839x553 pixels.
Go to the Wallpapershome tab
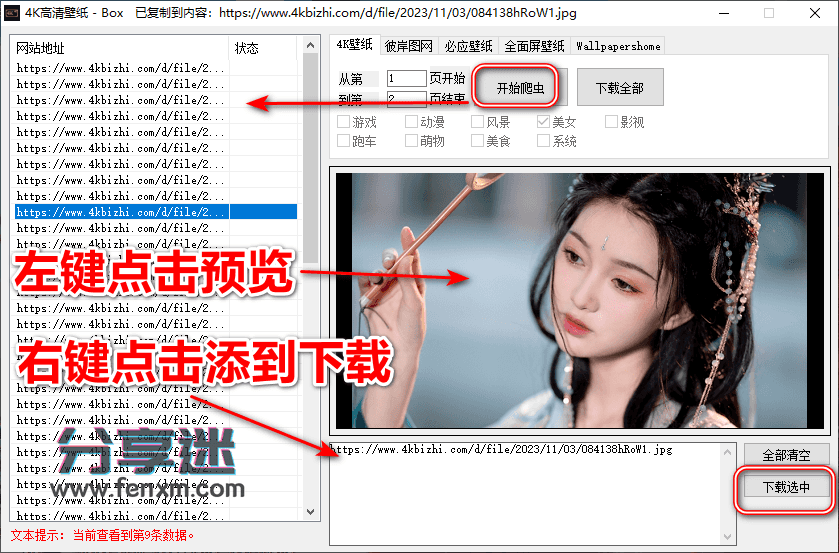(618, 46)
